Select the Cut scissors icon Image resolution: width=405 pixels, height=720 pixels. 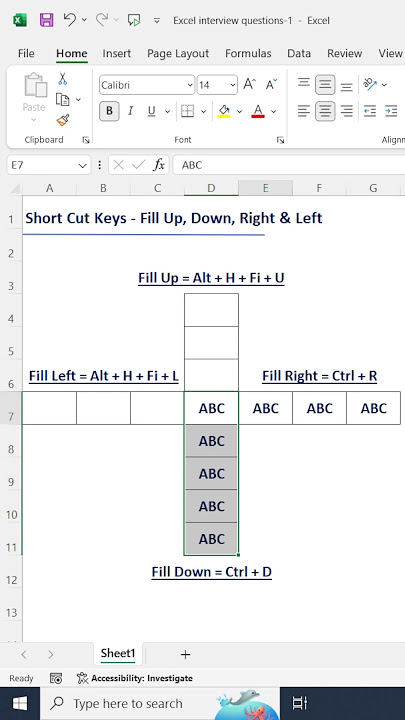63,79
